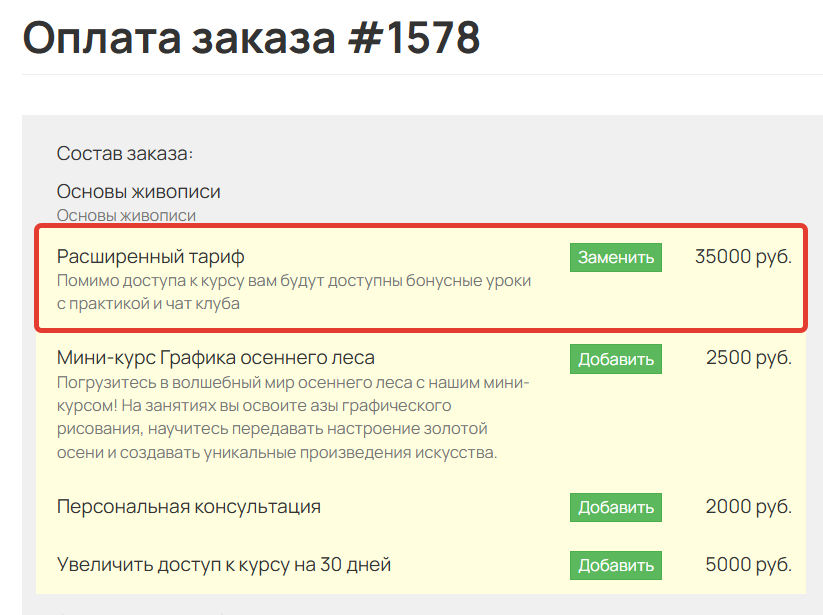Add Мини-курс Графика осеннего леса to the order
Image resolution: width=823 pixels, height=615 pixels.
pyautogui.click(x=616, y=359)
